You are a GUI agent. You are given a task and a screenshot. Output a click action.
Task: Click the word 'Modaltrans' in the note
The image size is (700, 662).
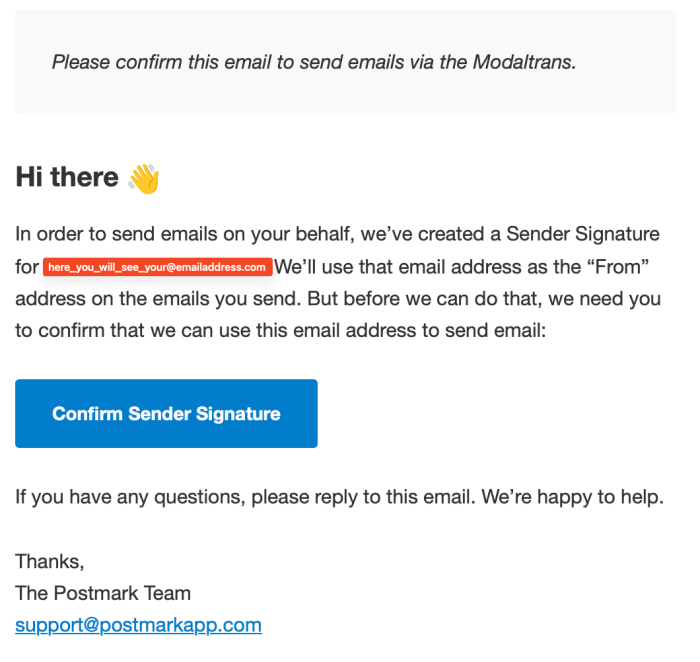pyautogui.click(x=525, y=62)
